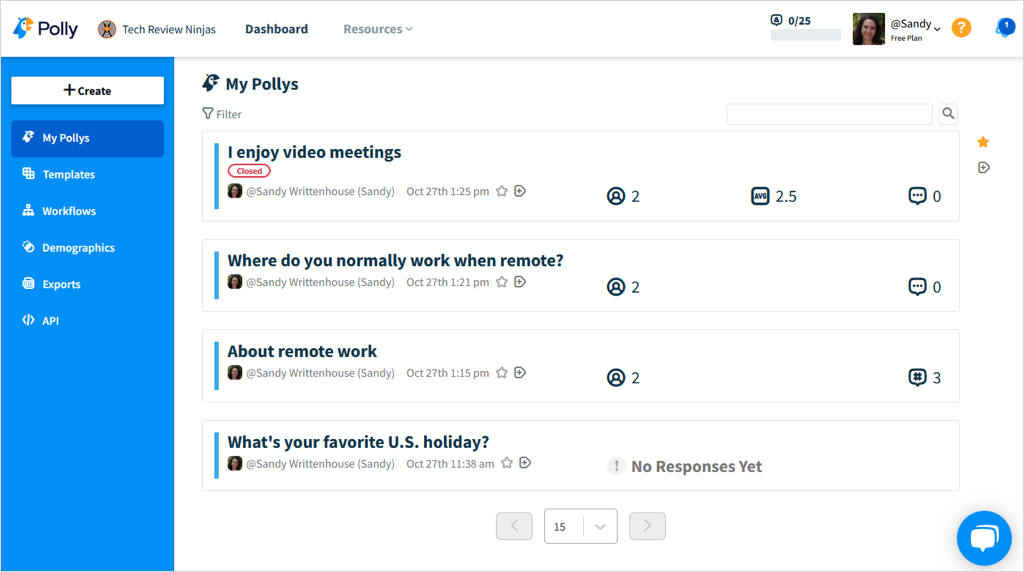Click the 0/25 usage progress bar
1024x572 pixels.
coord(805,35)
